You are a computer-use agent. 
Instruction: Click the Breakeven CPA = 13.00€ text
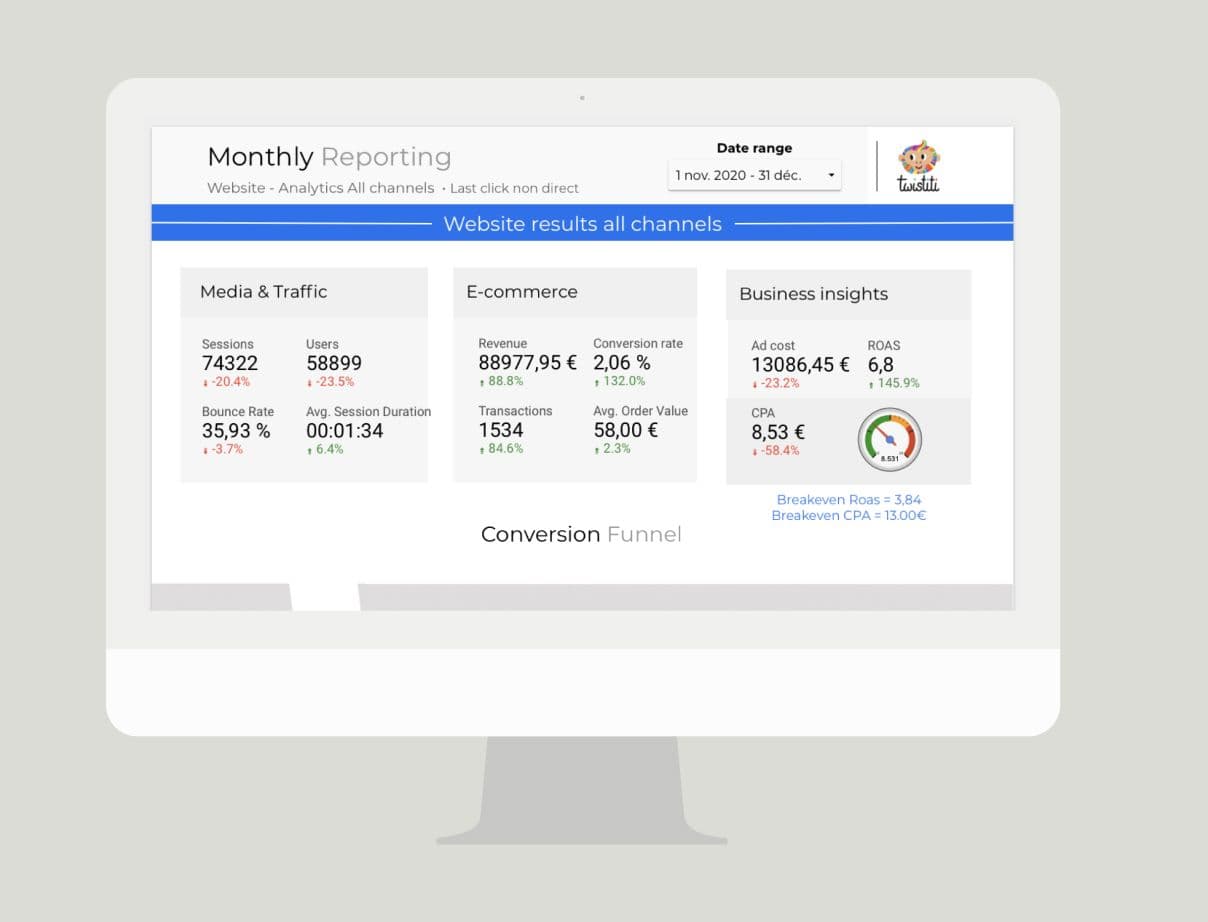click(x=848, y=516)
